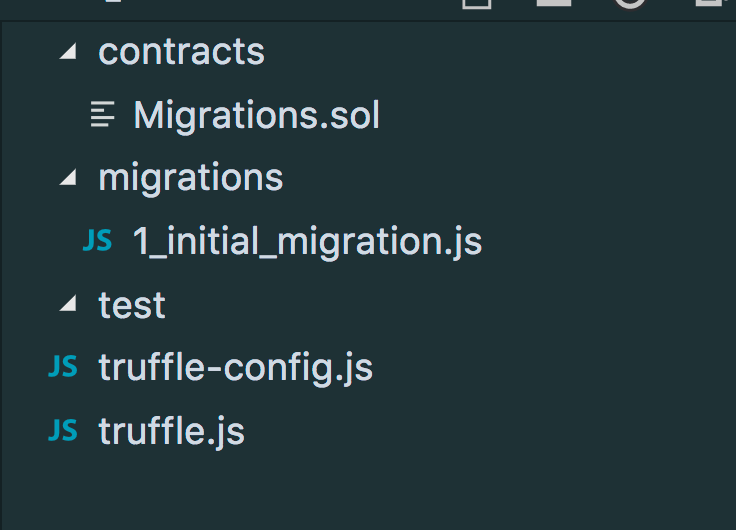Screen dimensions: 736x530
Task: Click JS icon beside 1_initial_migration.js
Action: (x=96, y=241)
